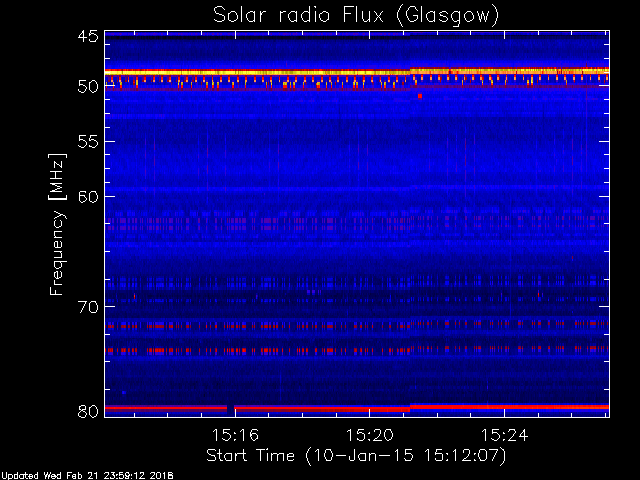The image size is (640, 480).
Task: Select the 15:16 time tick label
Action: click(x=236, y=436)
